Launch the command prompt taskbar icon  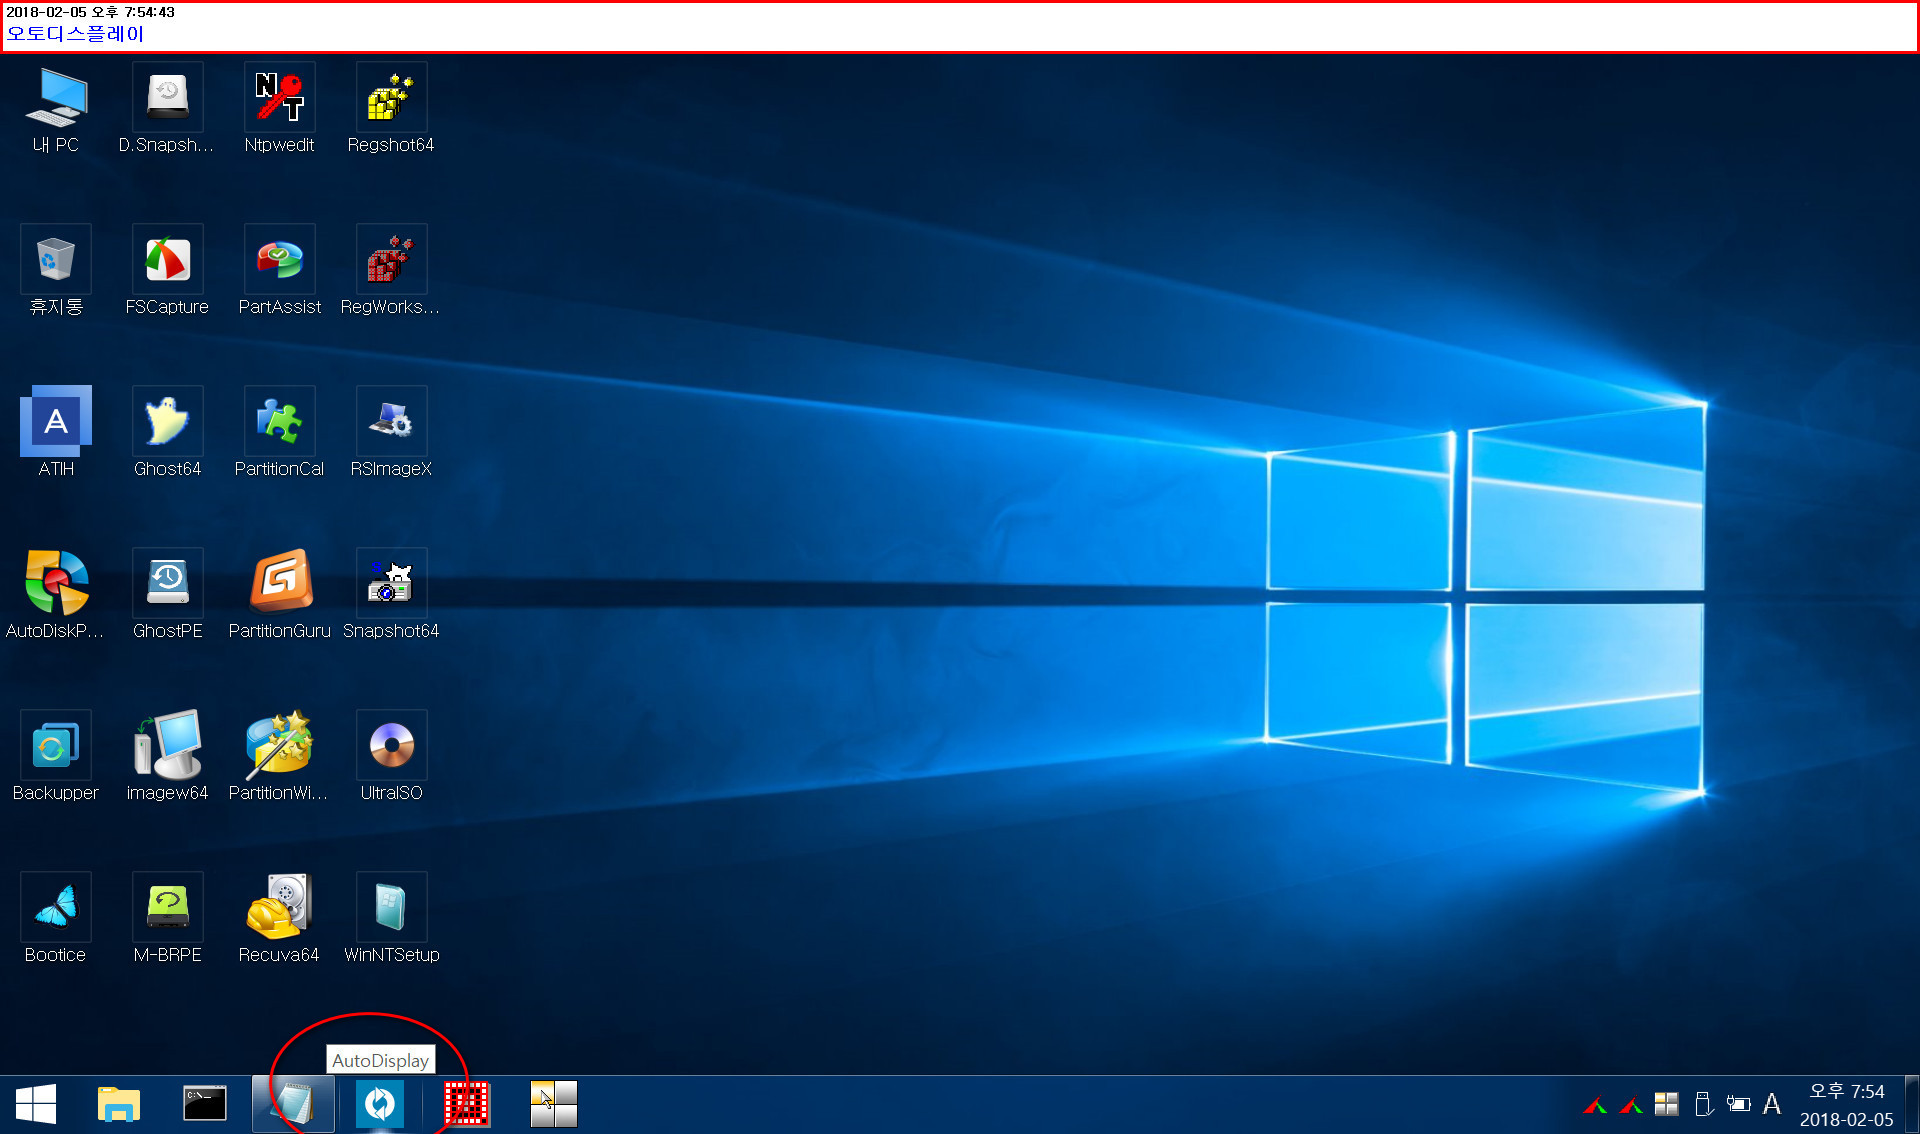coord(205,1105)
